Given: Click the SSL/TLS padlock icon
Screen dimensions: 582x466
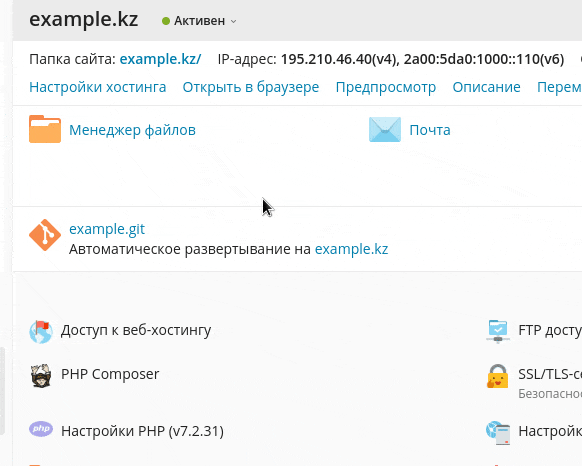Looking at the screenshot, I should (x=497, y=376).
